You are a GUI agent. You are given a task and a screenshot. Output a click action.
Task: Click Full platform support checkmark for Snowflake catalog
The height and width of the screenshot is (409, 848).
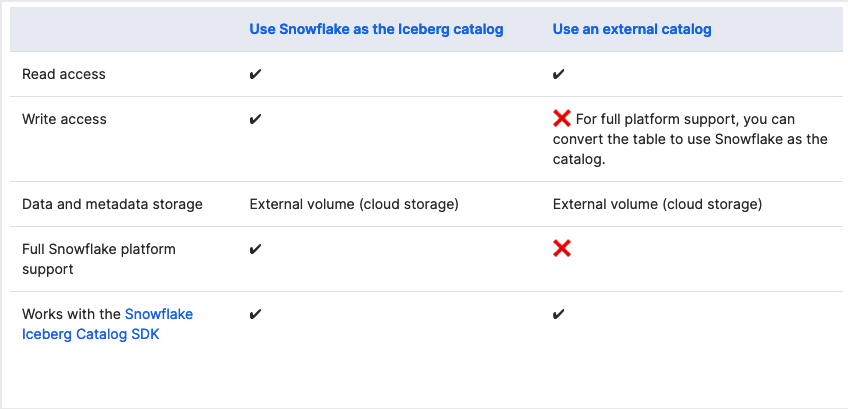256,249
